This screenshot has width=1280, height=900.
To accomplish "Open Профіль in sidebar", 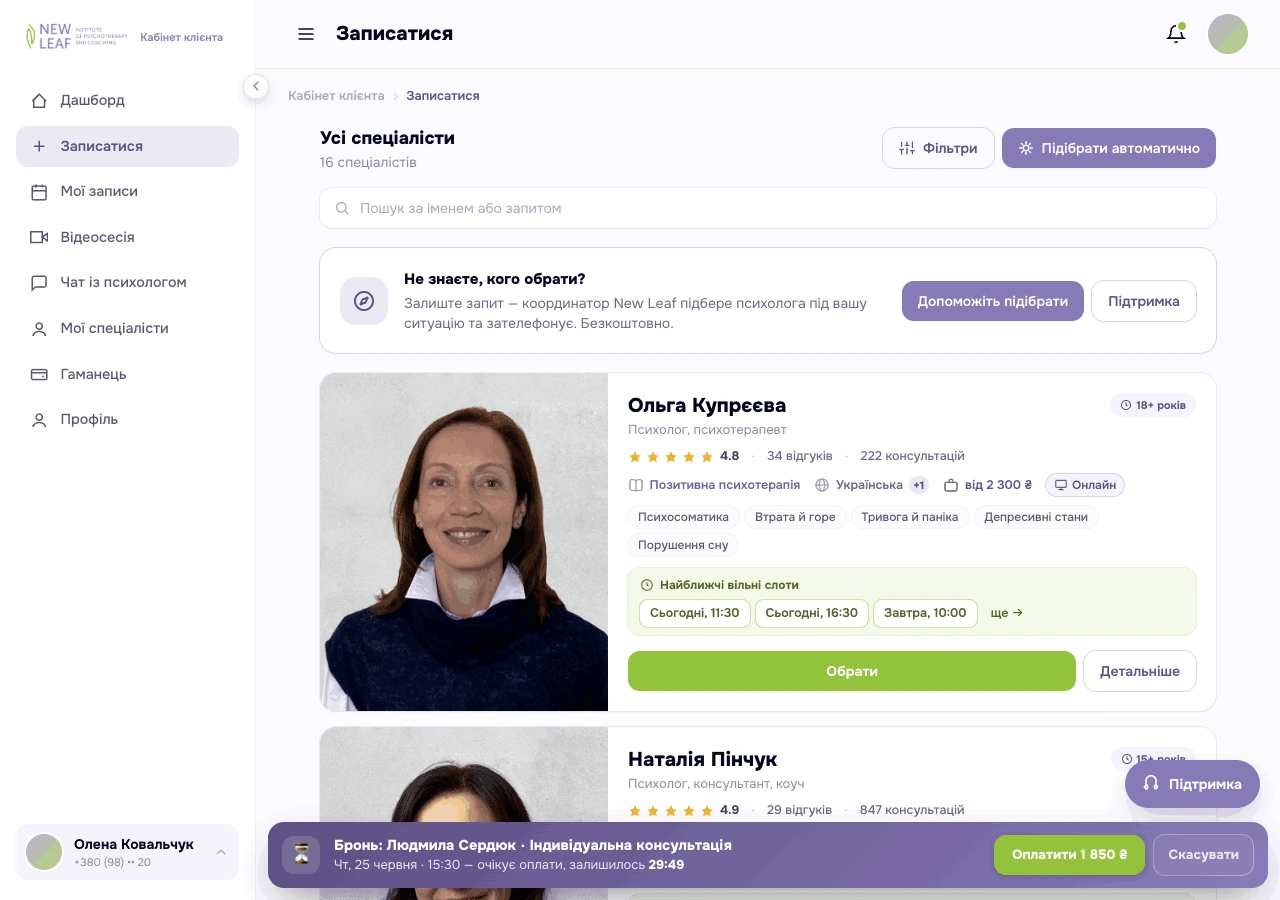I will (127, 420).
